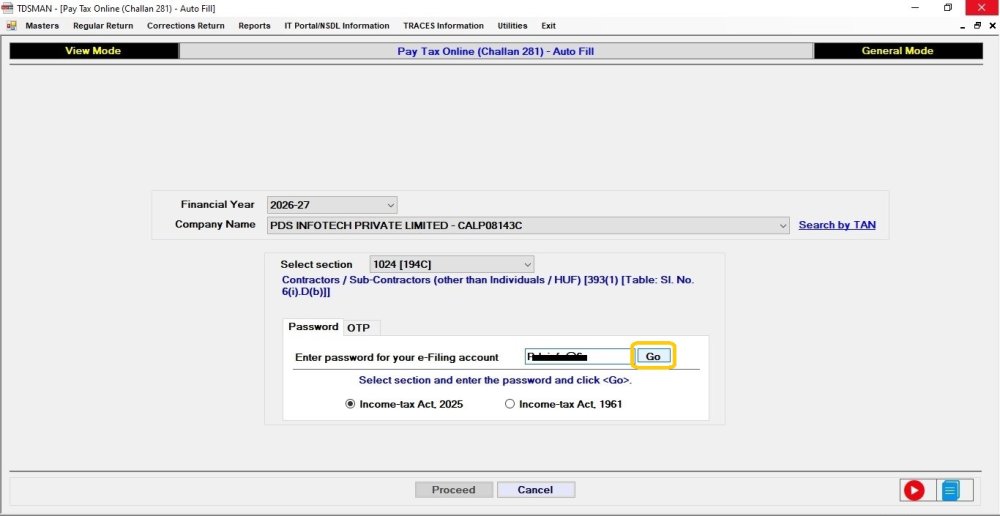Image resolution: width=1000 pixels, height=516 pixels.
Task: Click the 'Financial Year' label
Action: [217, 205]
